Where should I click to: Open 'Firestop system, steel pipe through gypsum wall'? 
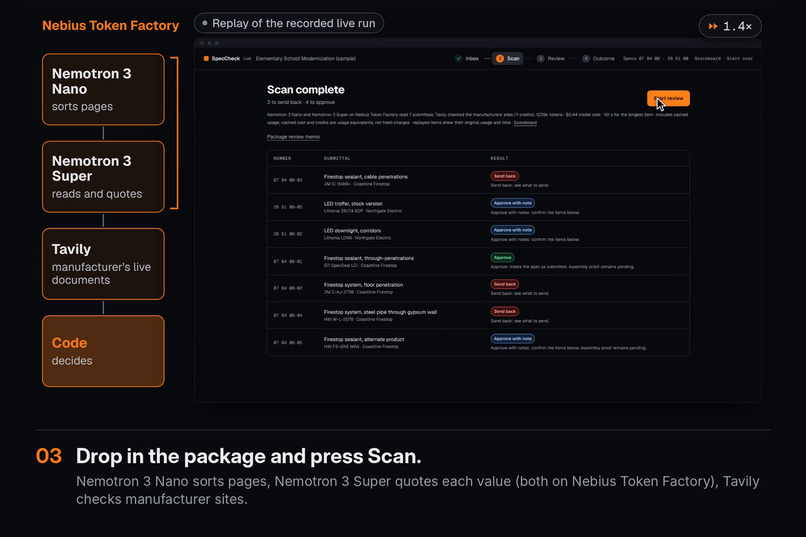380,312
